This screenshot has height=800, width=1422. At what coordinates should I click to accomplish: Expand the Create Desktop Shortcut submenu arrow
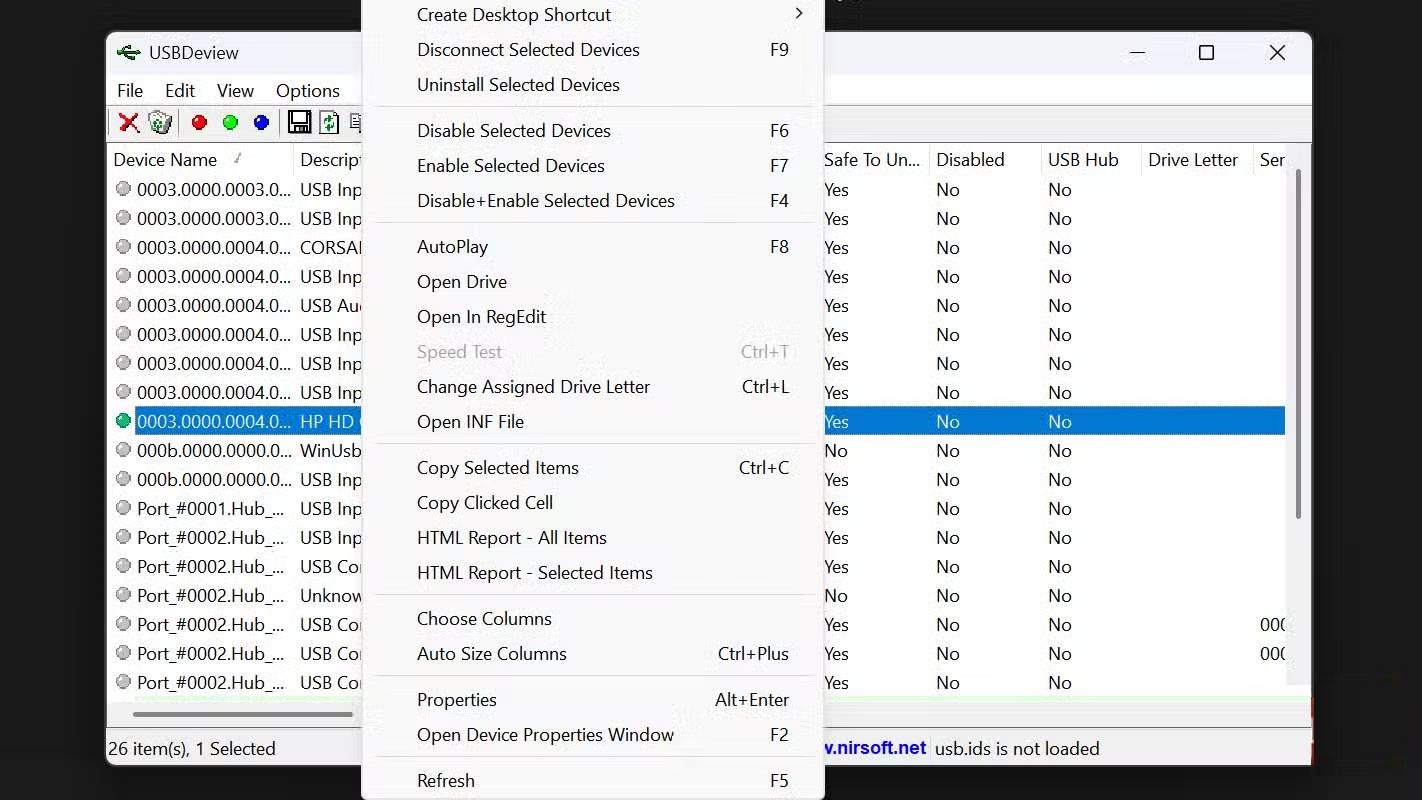click(x=798, y=14)
